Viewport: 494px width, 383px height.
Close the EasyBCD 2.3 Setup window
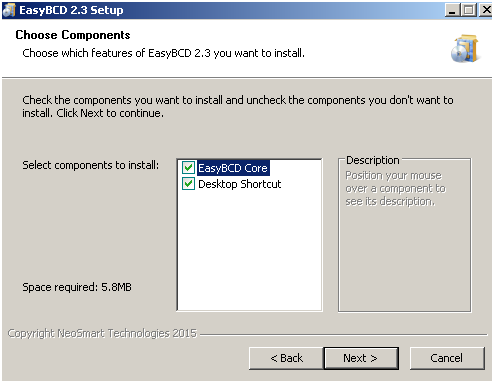(x=485, y=10)
